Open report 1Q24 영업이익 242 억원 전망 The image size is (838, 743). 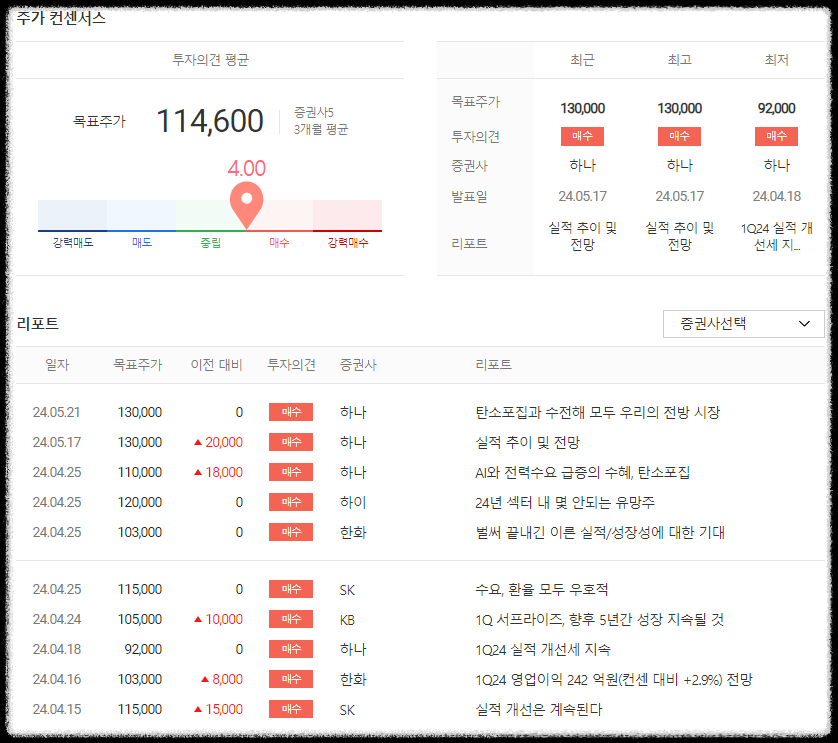(614, 679)
